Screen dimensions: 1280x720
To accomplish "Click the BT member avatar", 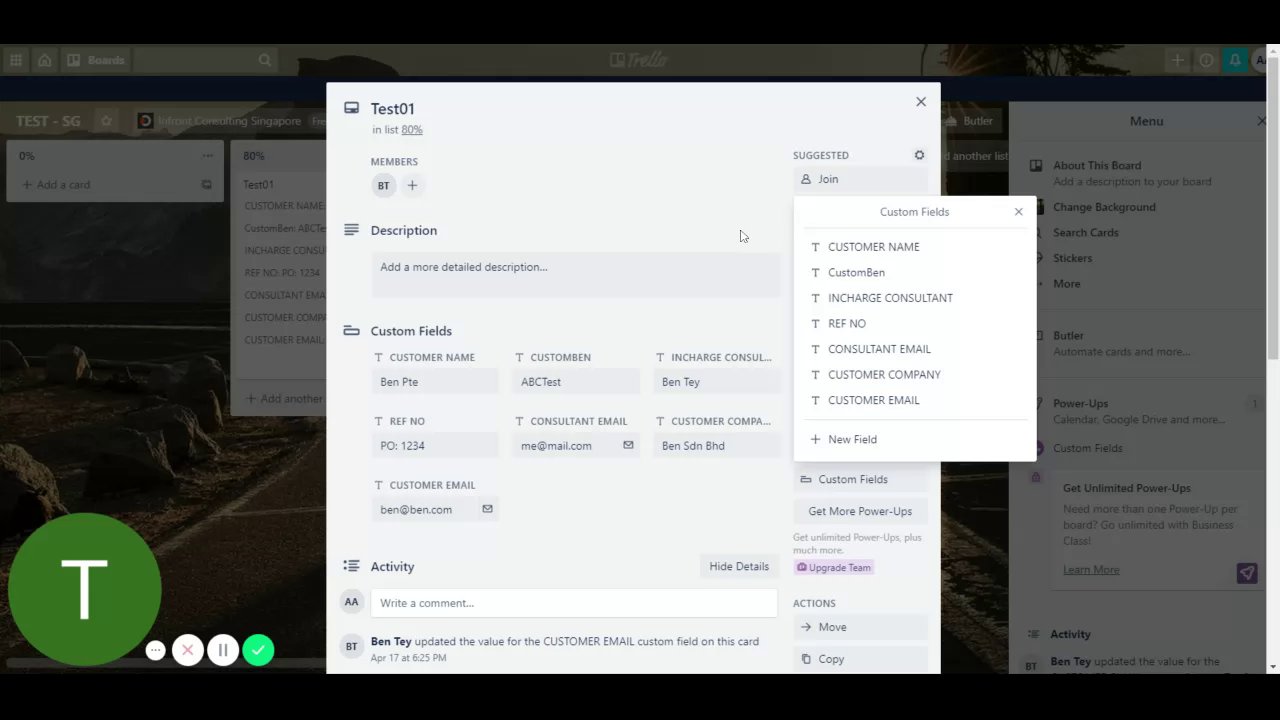I will click(383, 185).
